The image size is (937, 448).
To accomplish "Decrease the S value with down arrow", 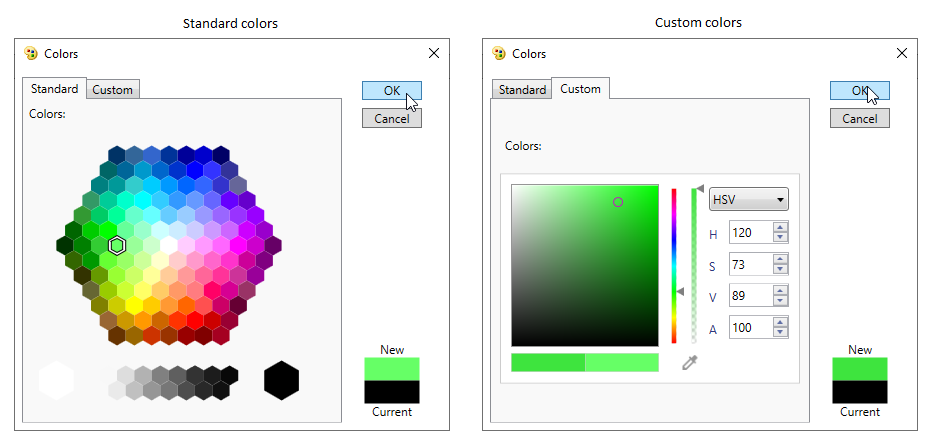I will 780,269.
